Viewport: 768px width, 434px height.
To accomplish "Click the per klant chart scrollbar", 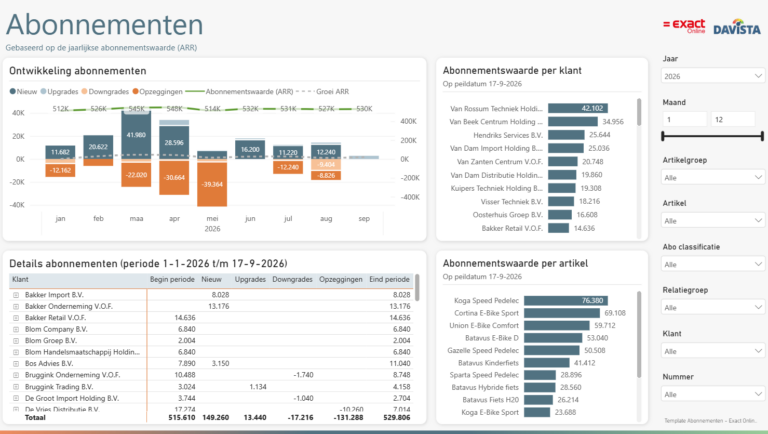I will pyautogui.click(x=639, y=112).
